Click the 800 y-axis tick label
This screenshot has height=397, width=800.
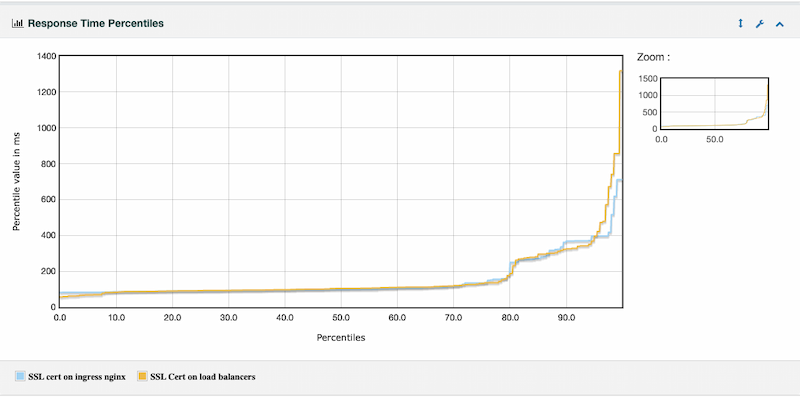coord(49,164)
